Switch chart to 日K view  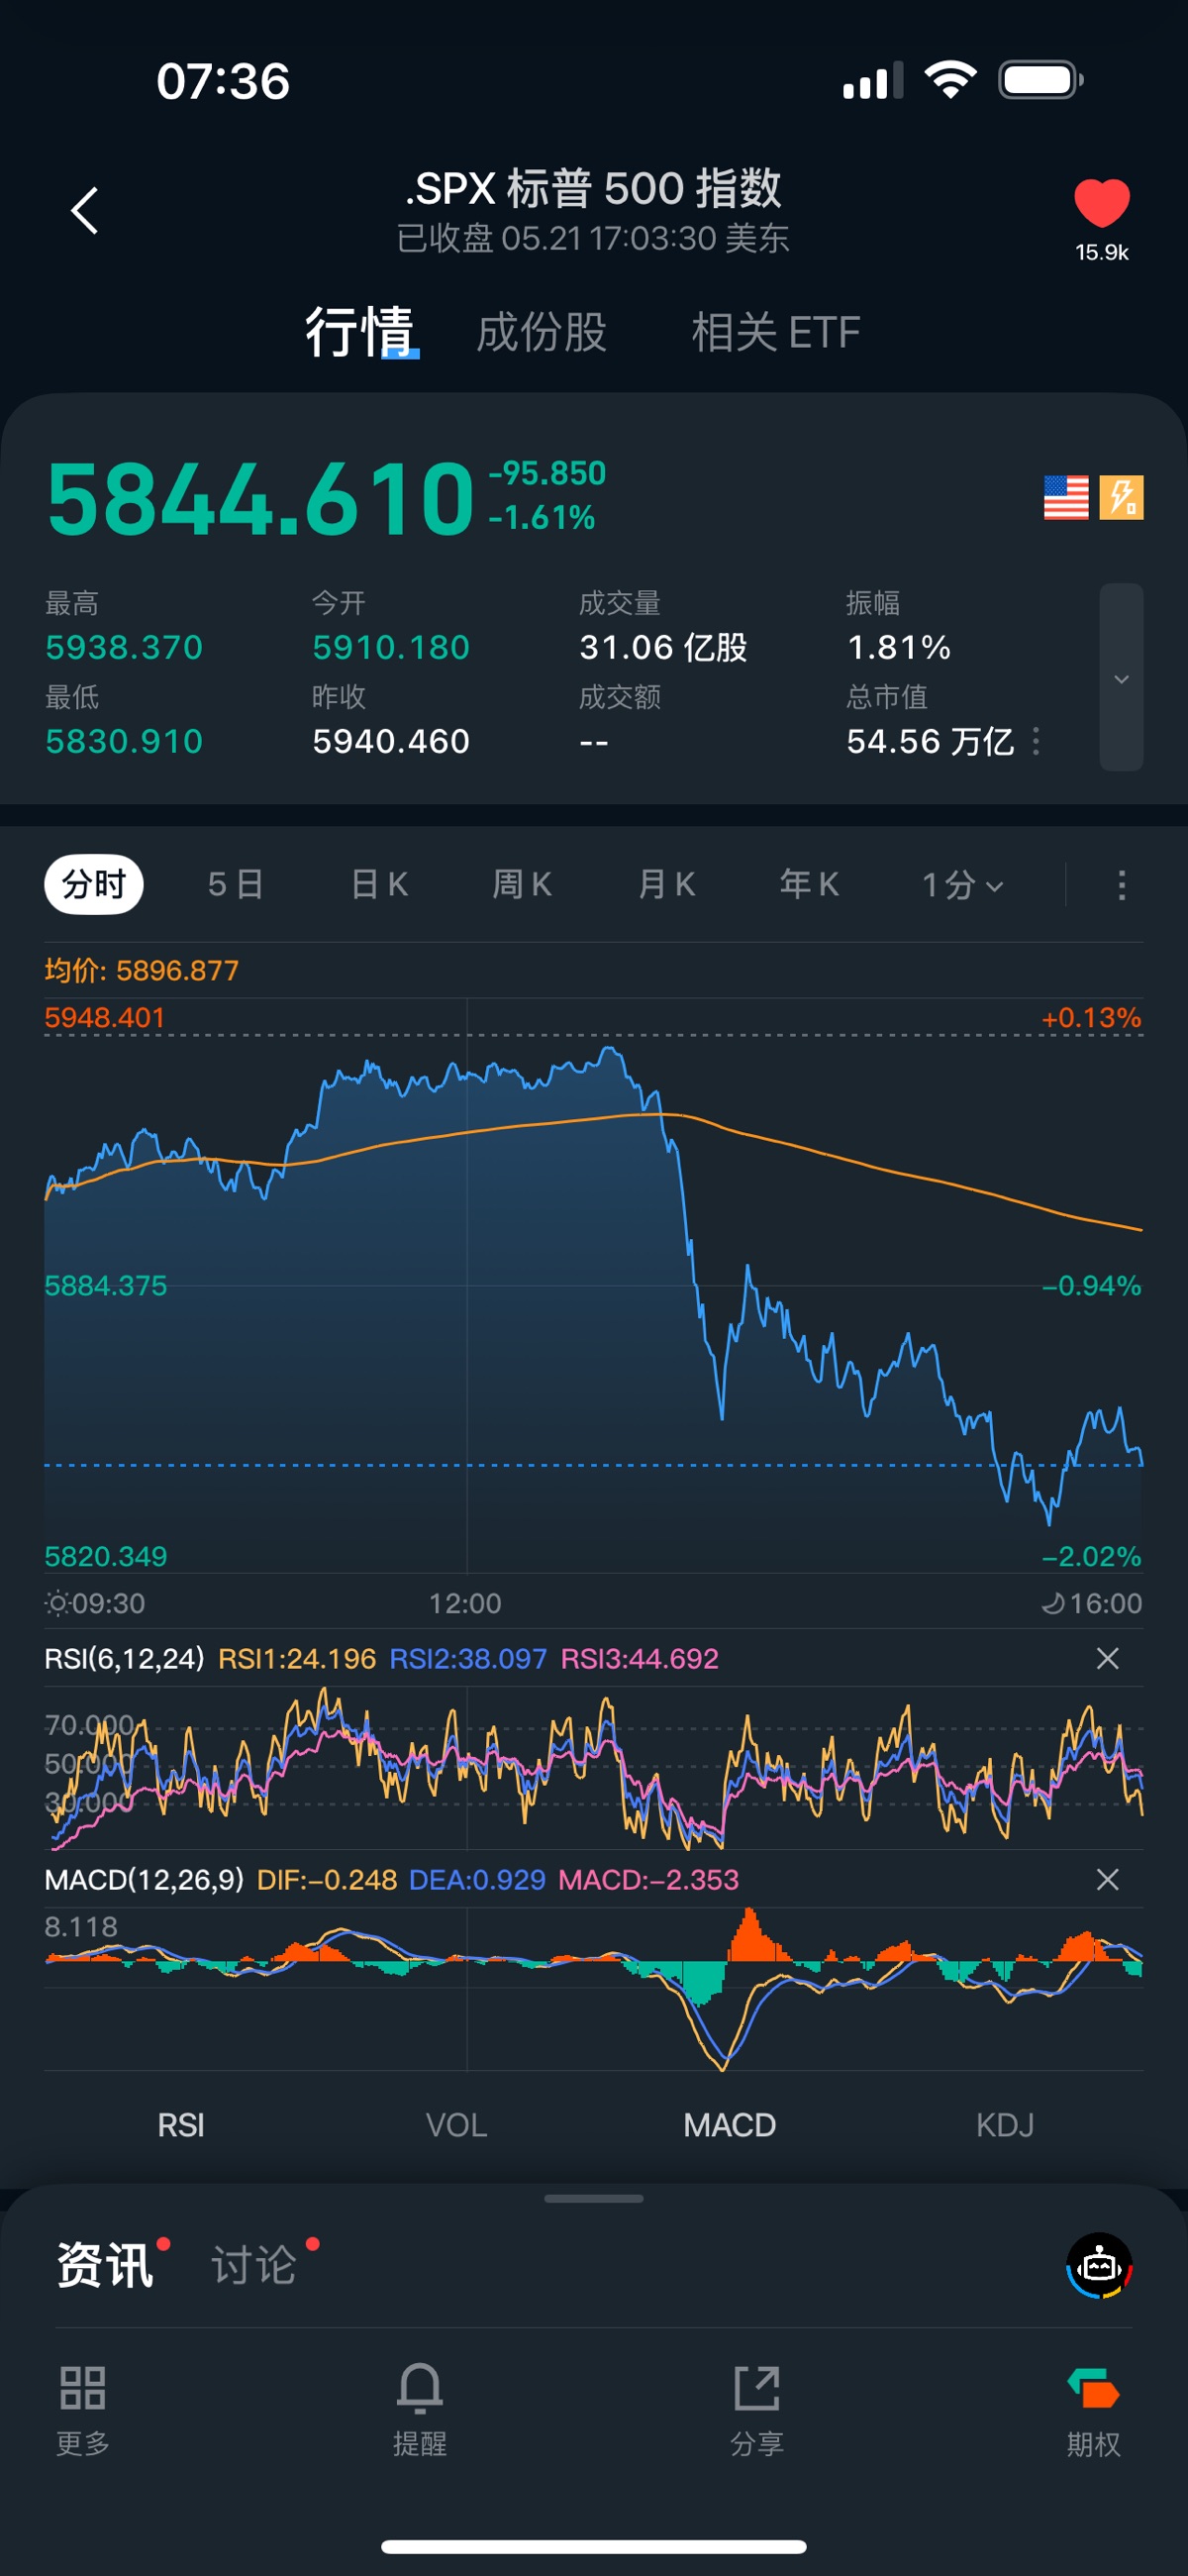[x=380, y=884]
